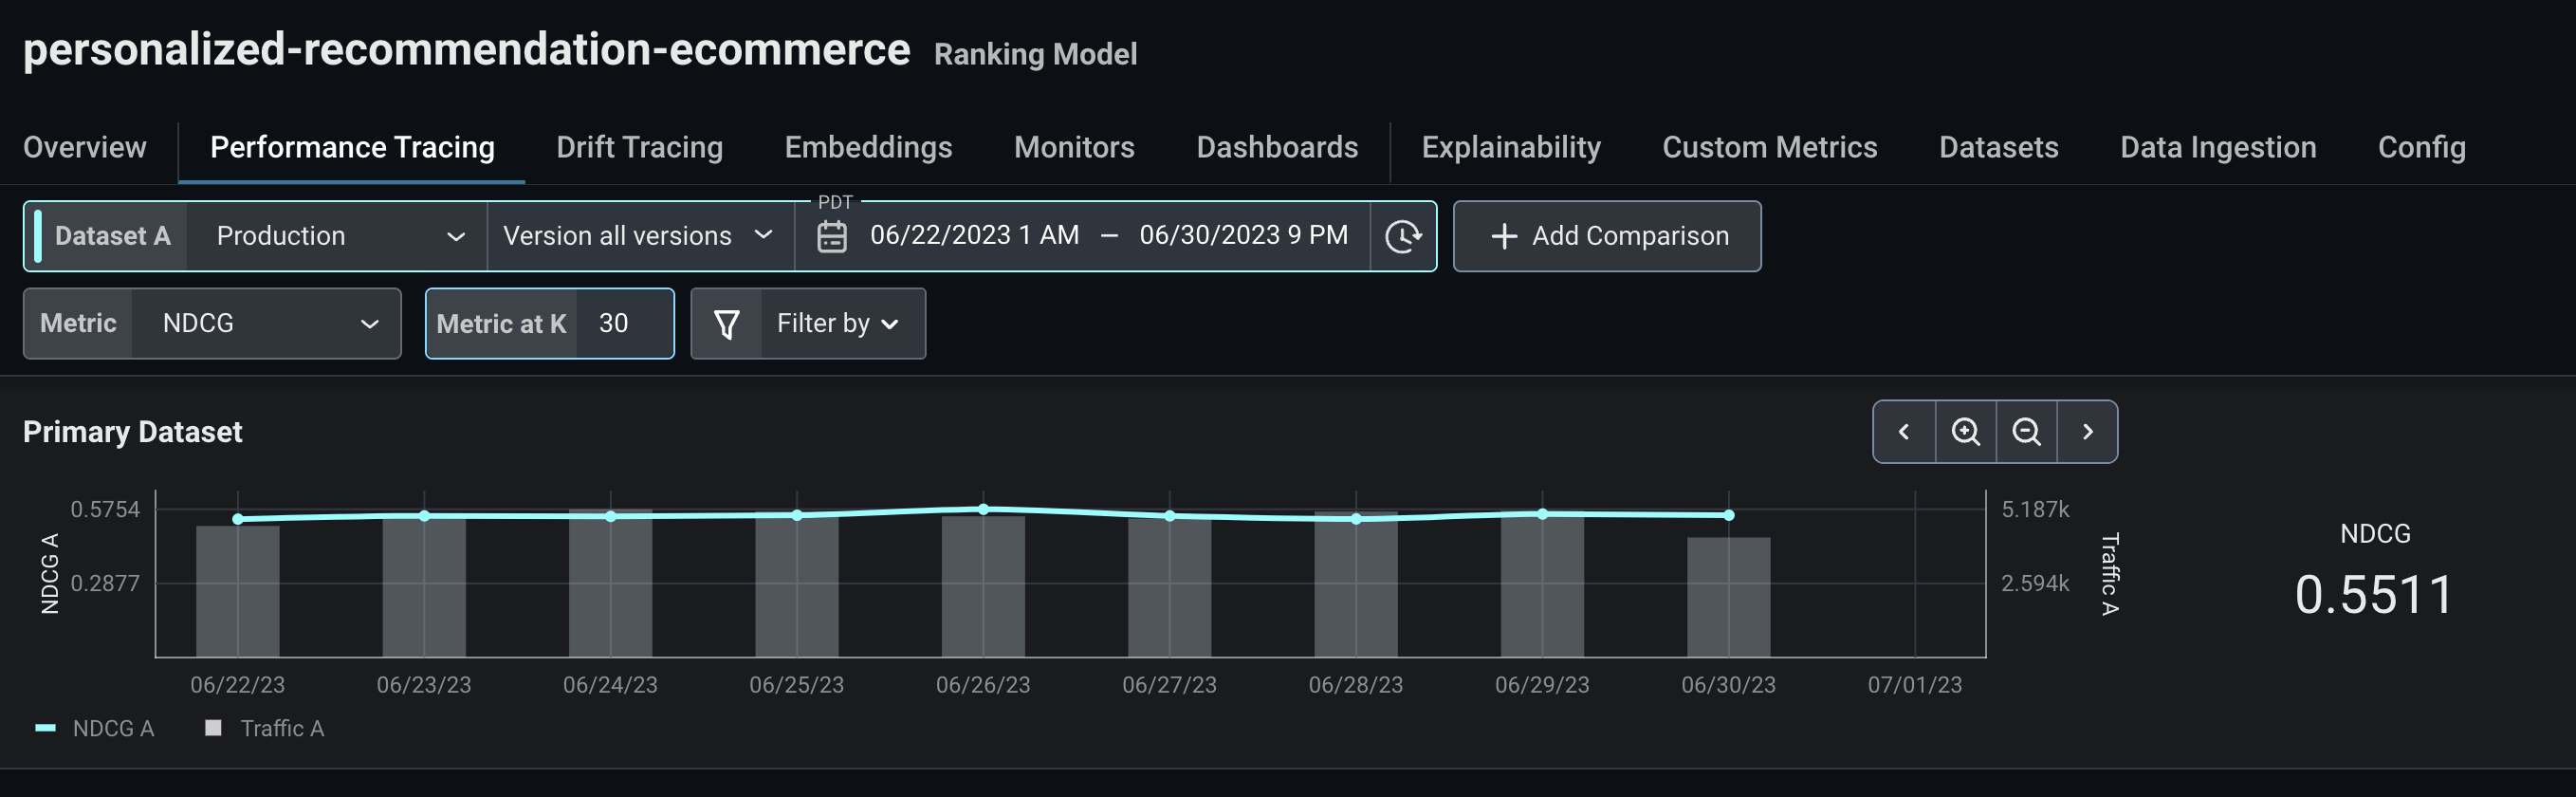Click the NDCG data point for 06/26/23
2576x797 pixels.
pos(984,510)
